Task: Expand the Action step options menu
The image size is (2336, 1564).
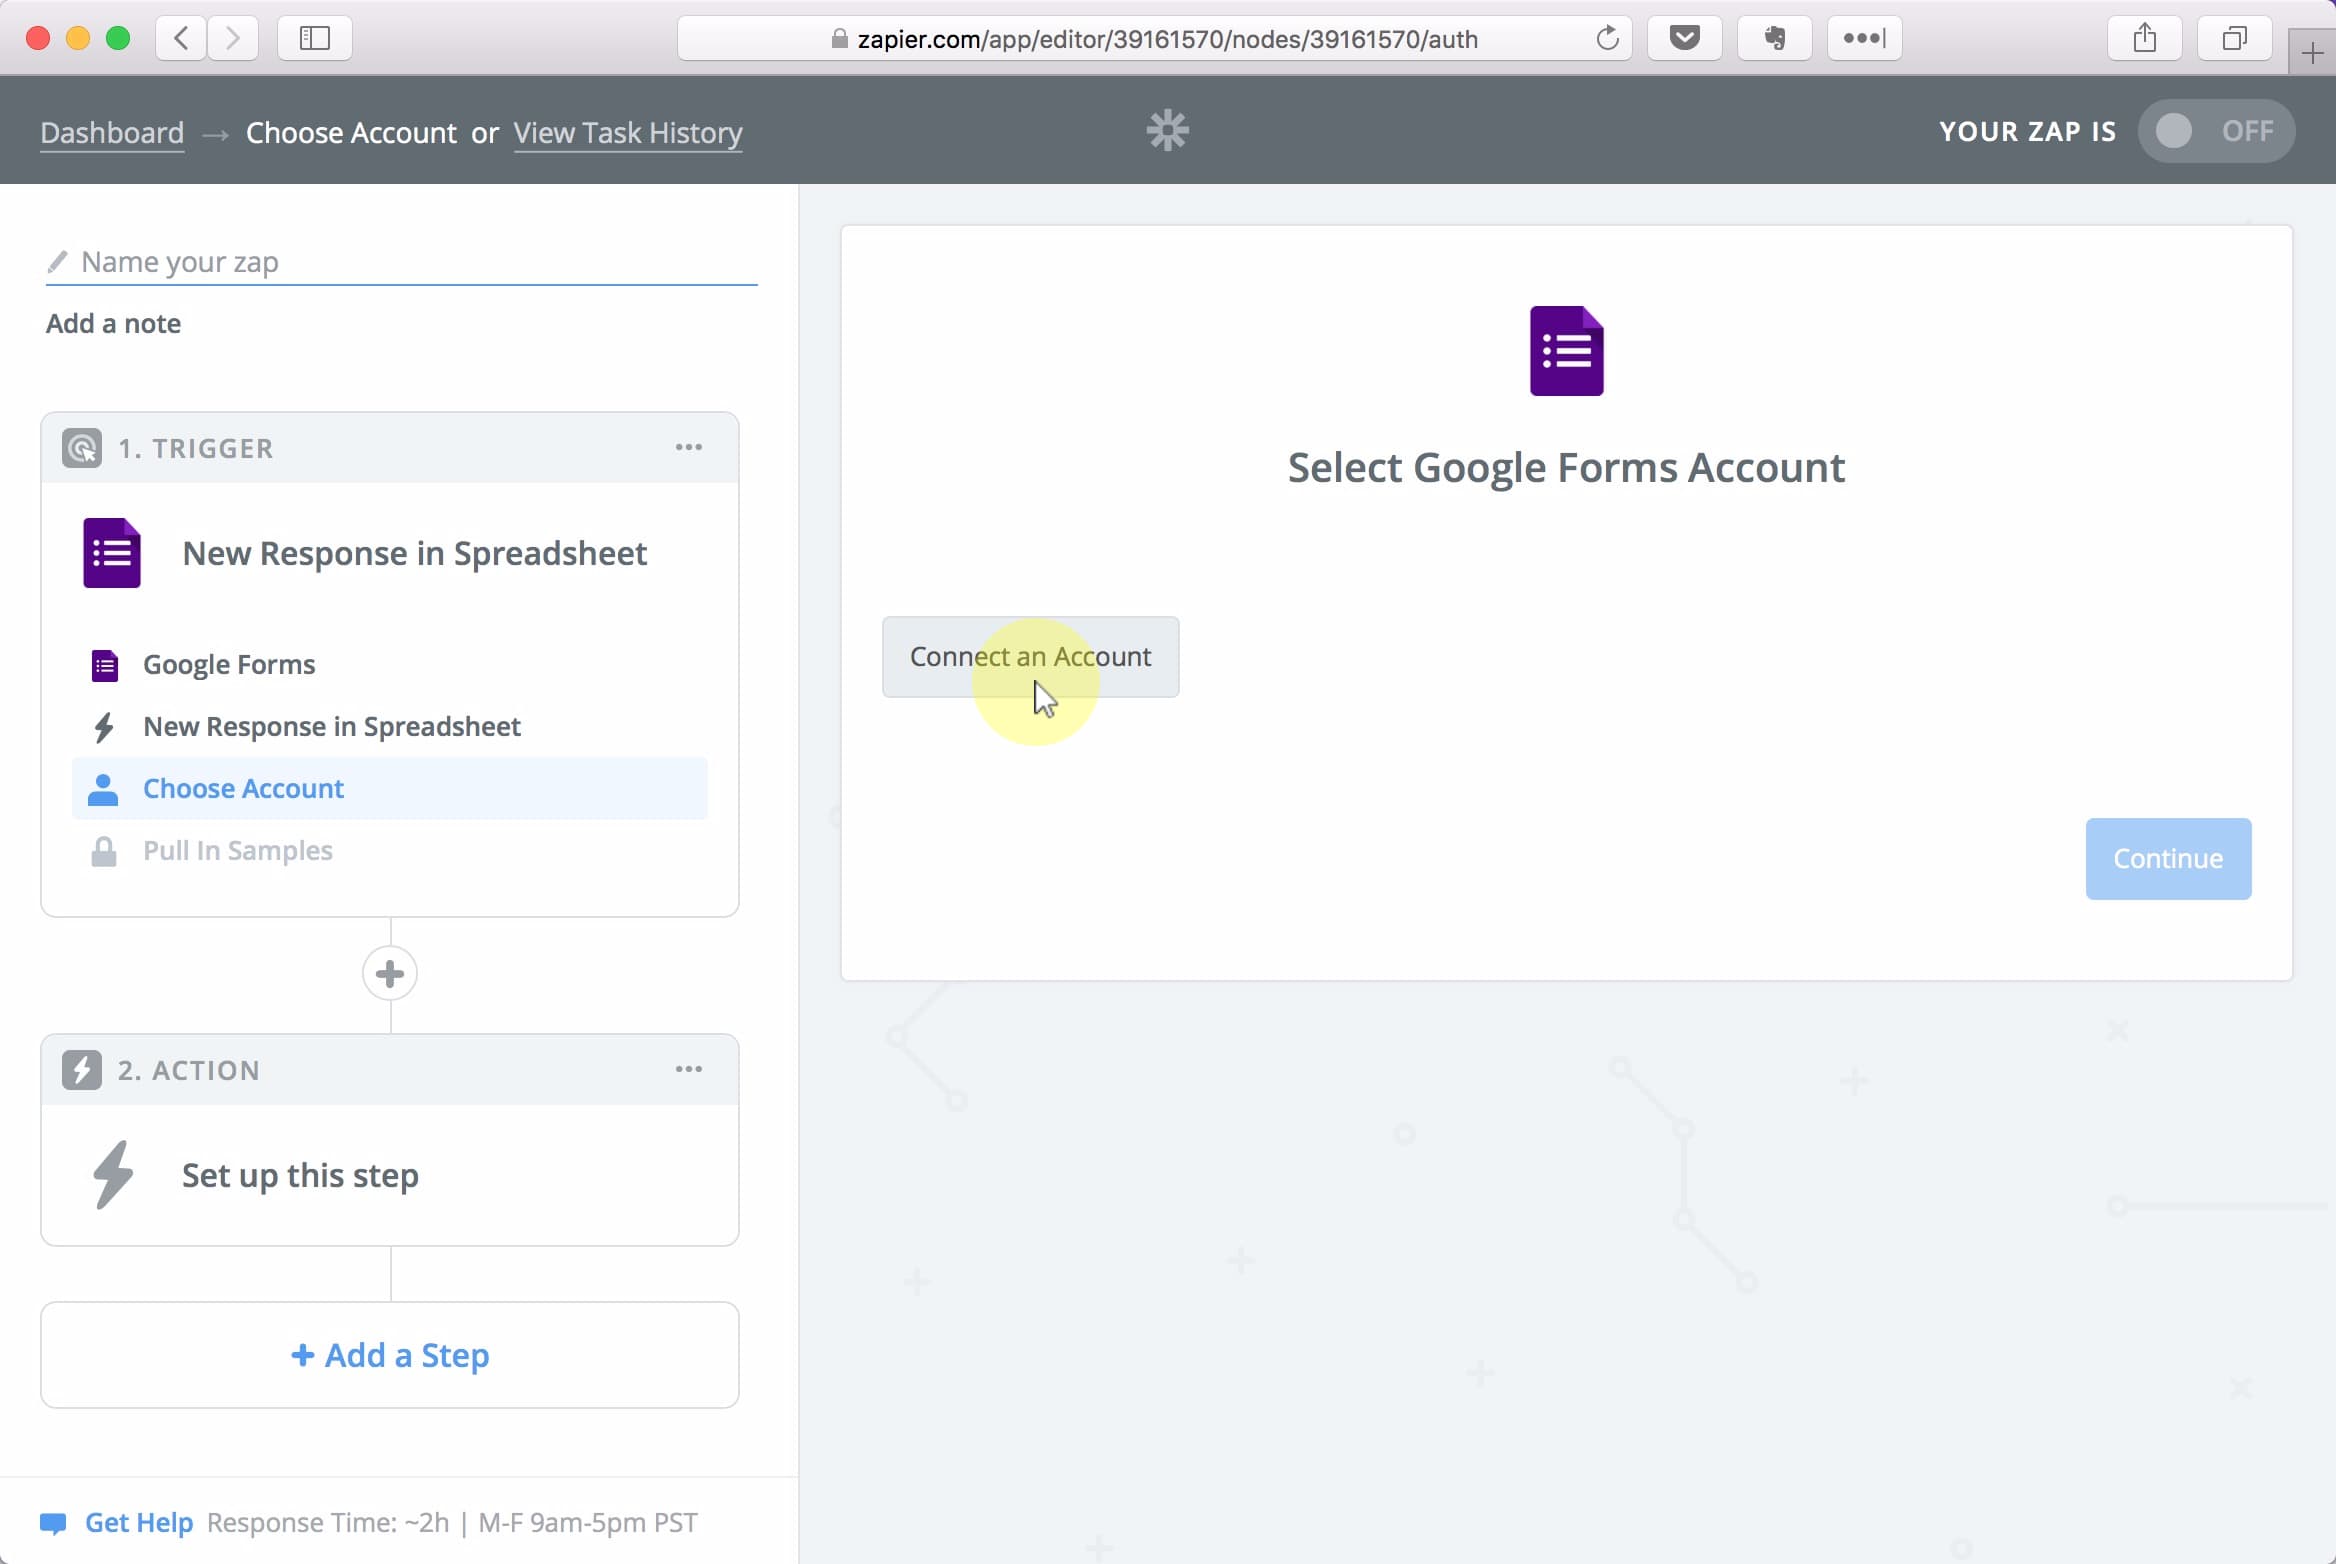Action: click(x=687, y=1068)
